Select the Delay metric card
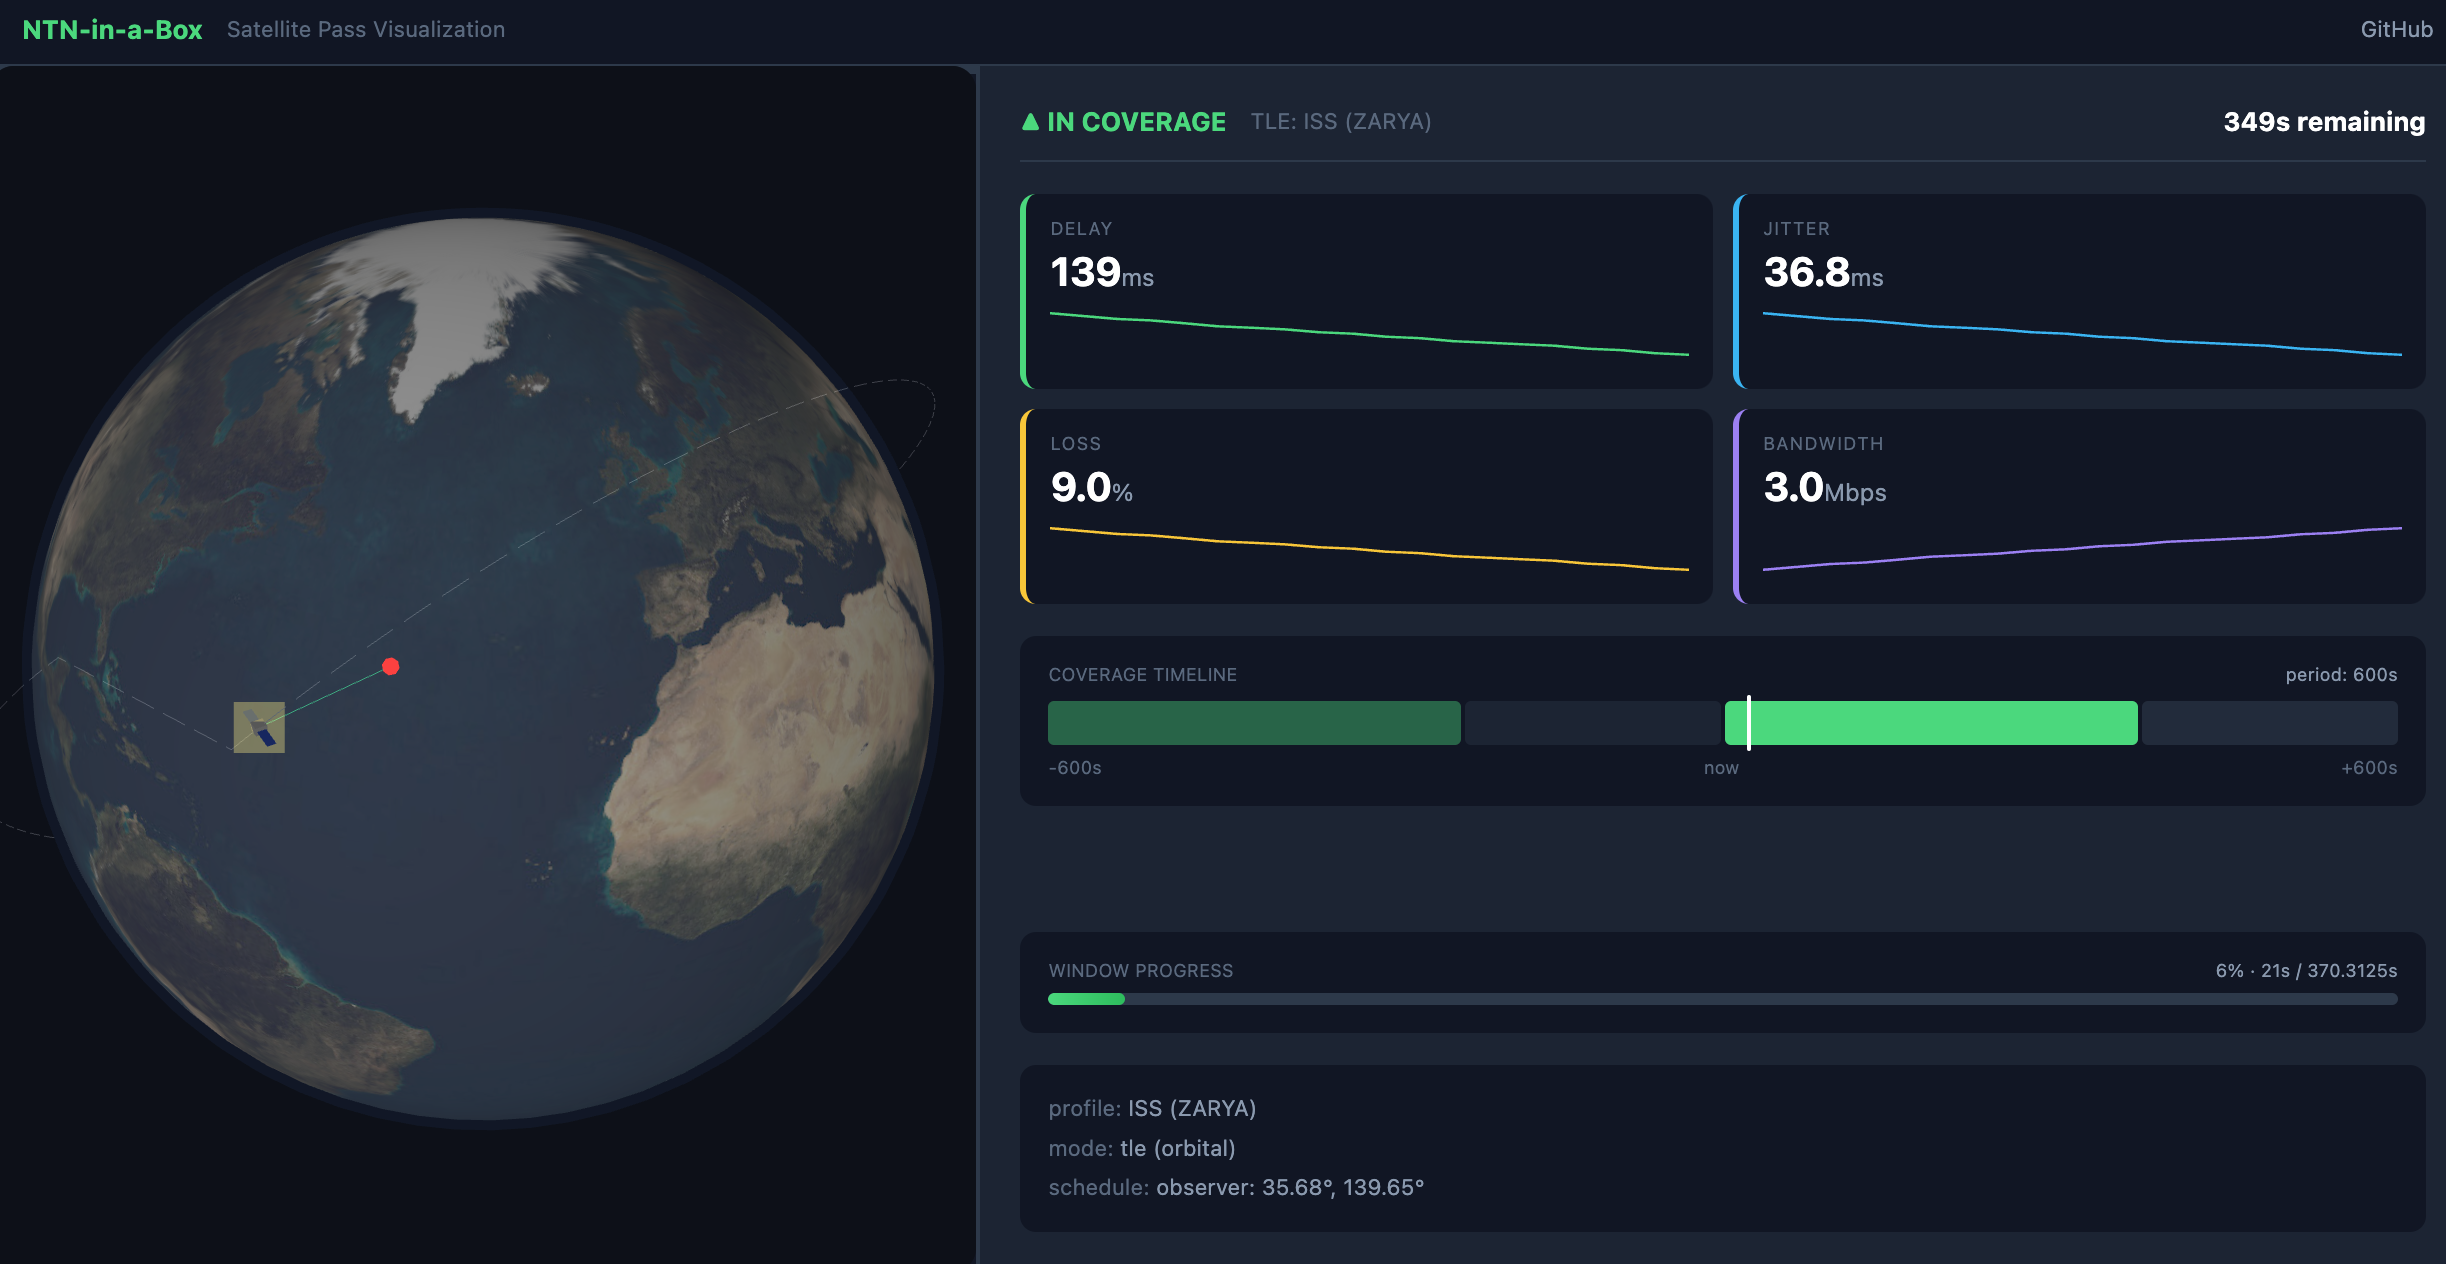 pos(1366,291)
